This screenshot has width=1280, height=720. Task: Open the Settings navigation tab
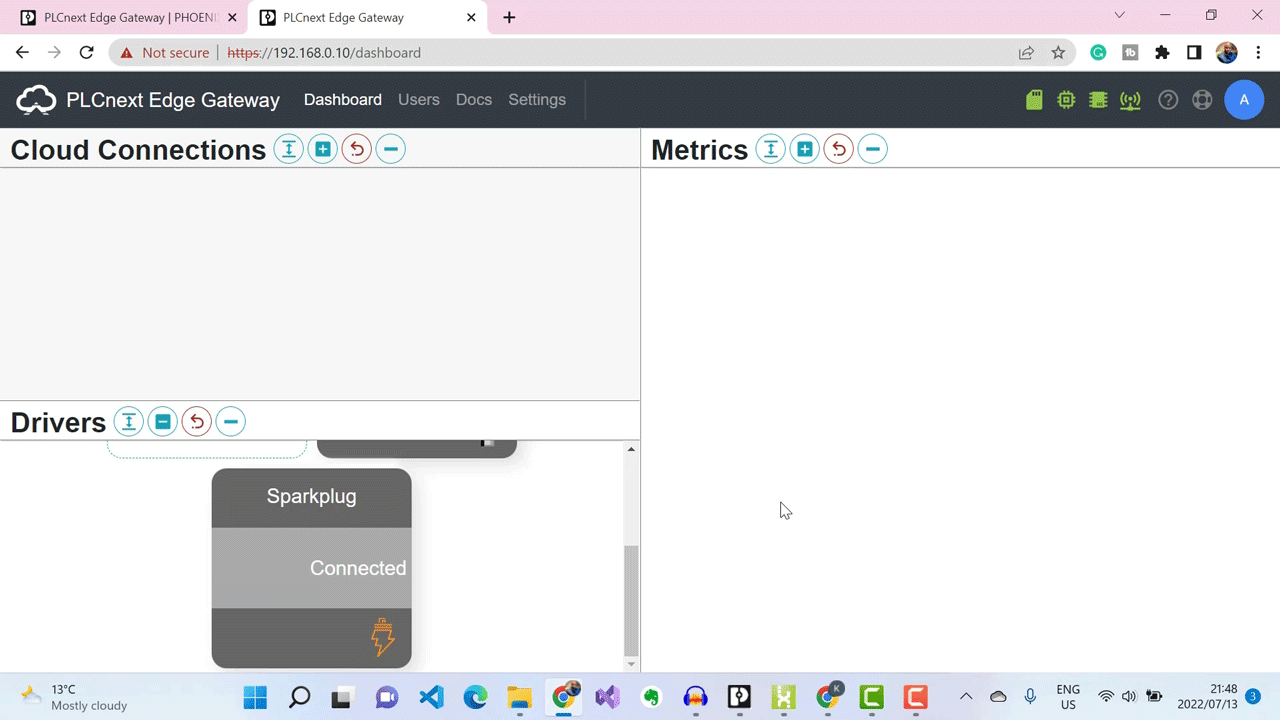coord(537,100)
